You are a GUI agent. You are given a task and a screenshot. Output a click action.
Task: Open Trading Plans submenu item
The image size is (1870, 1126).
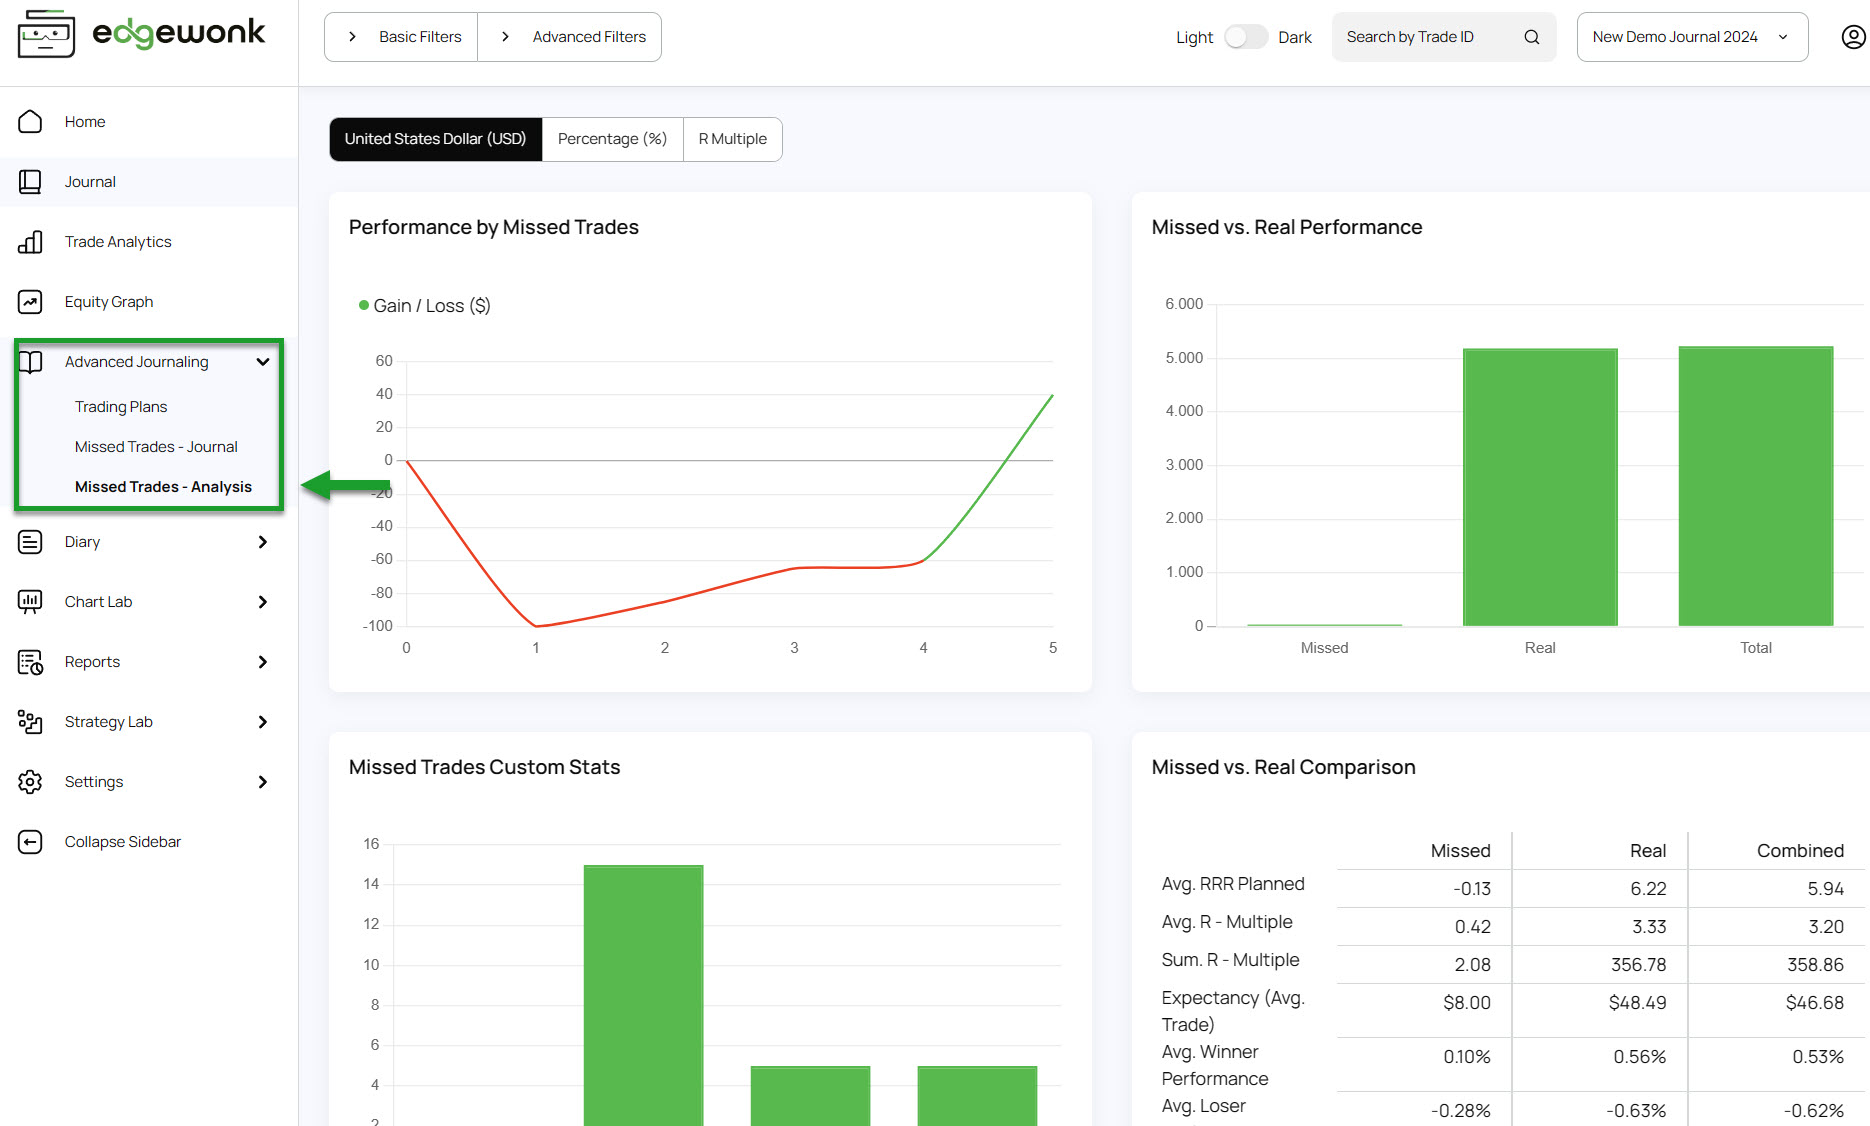[x=121, y=407]
